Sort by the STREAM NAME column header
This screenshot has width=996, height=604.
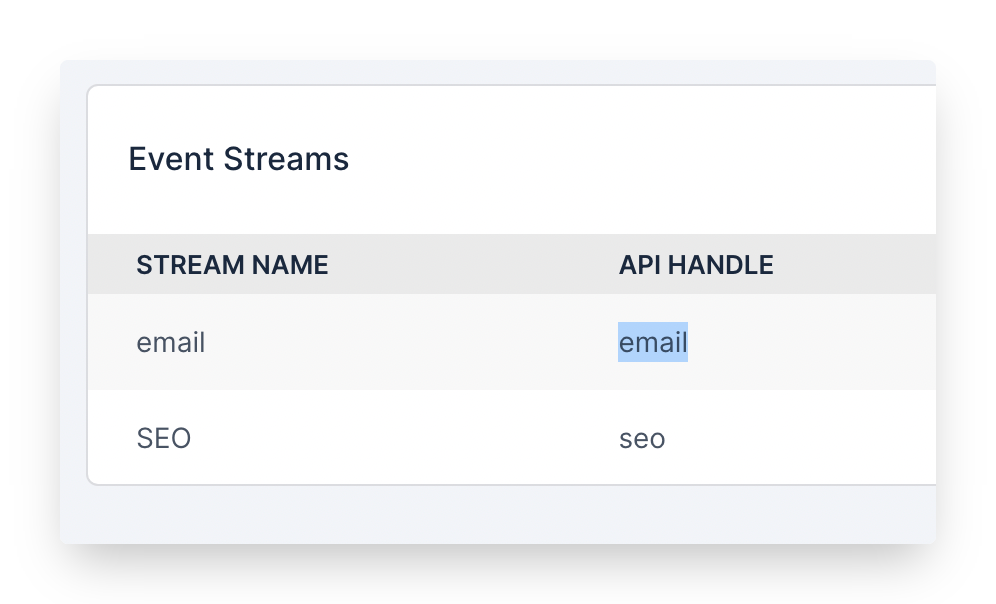click(x=232, y=265)
